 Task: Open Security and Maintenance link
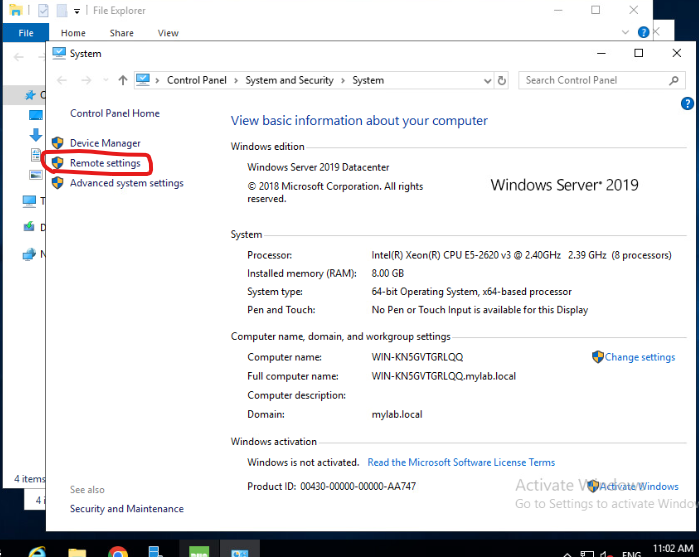(x=127, y=508)
